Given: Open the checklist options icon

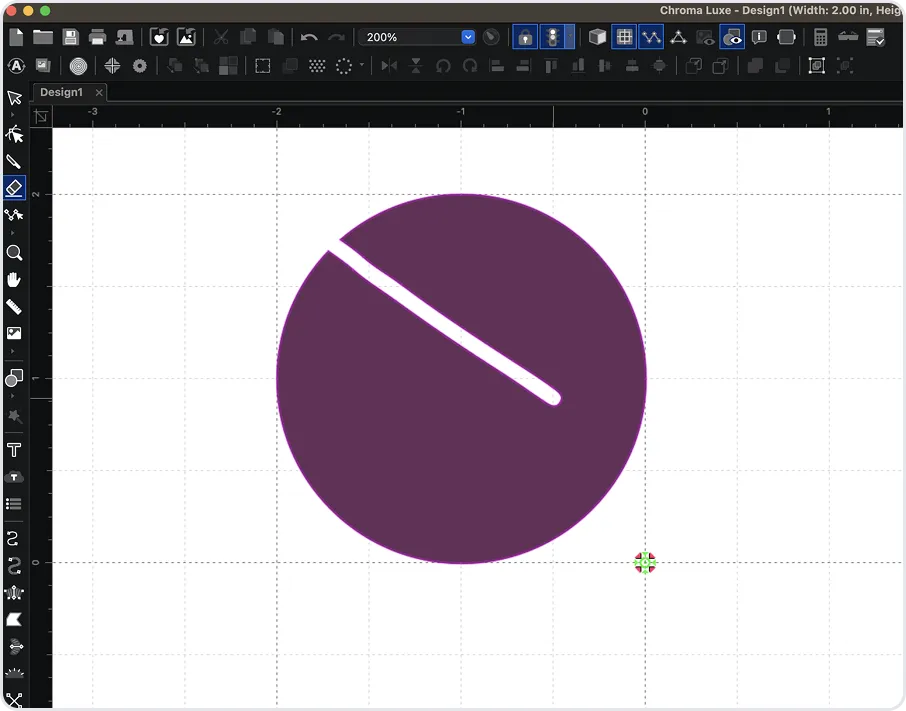Looking at the screenshot, I should click(x=876, y=37).
